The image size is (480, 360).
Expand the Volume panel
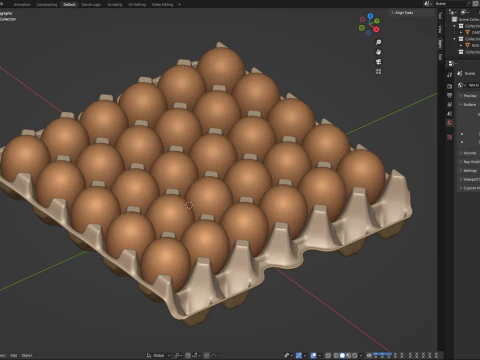(x=469, y=153)
